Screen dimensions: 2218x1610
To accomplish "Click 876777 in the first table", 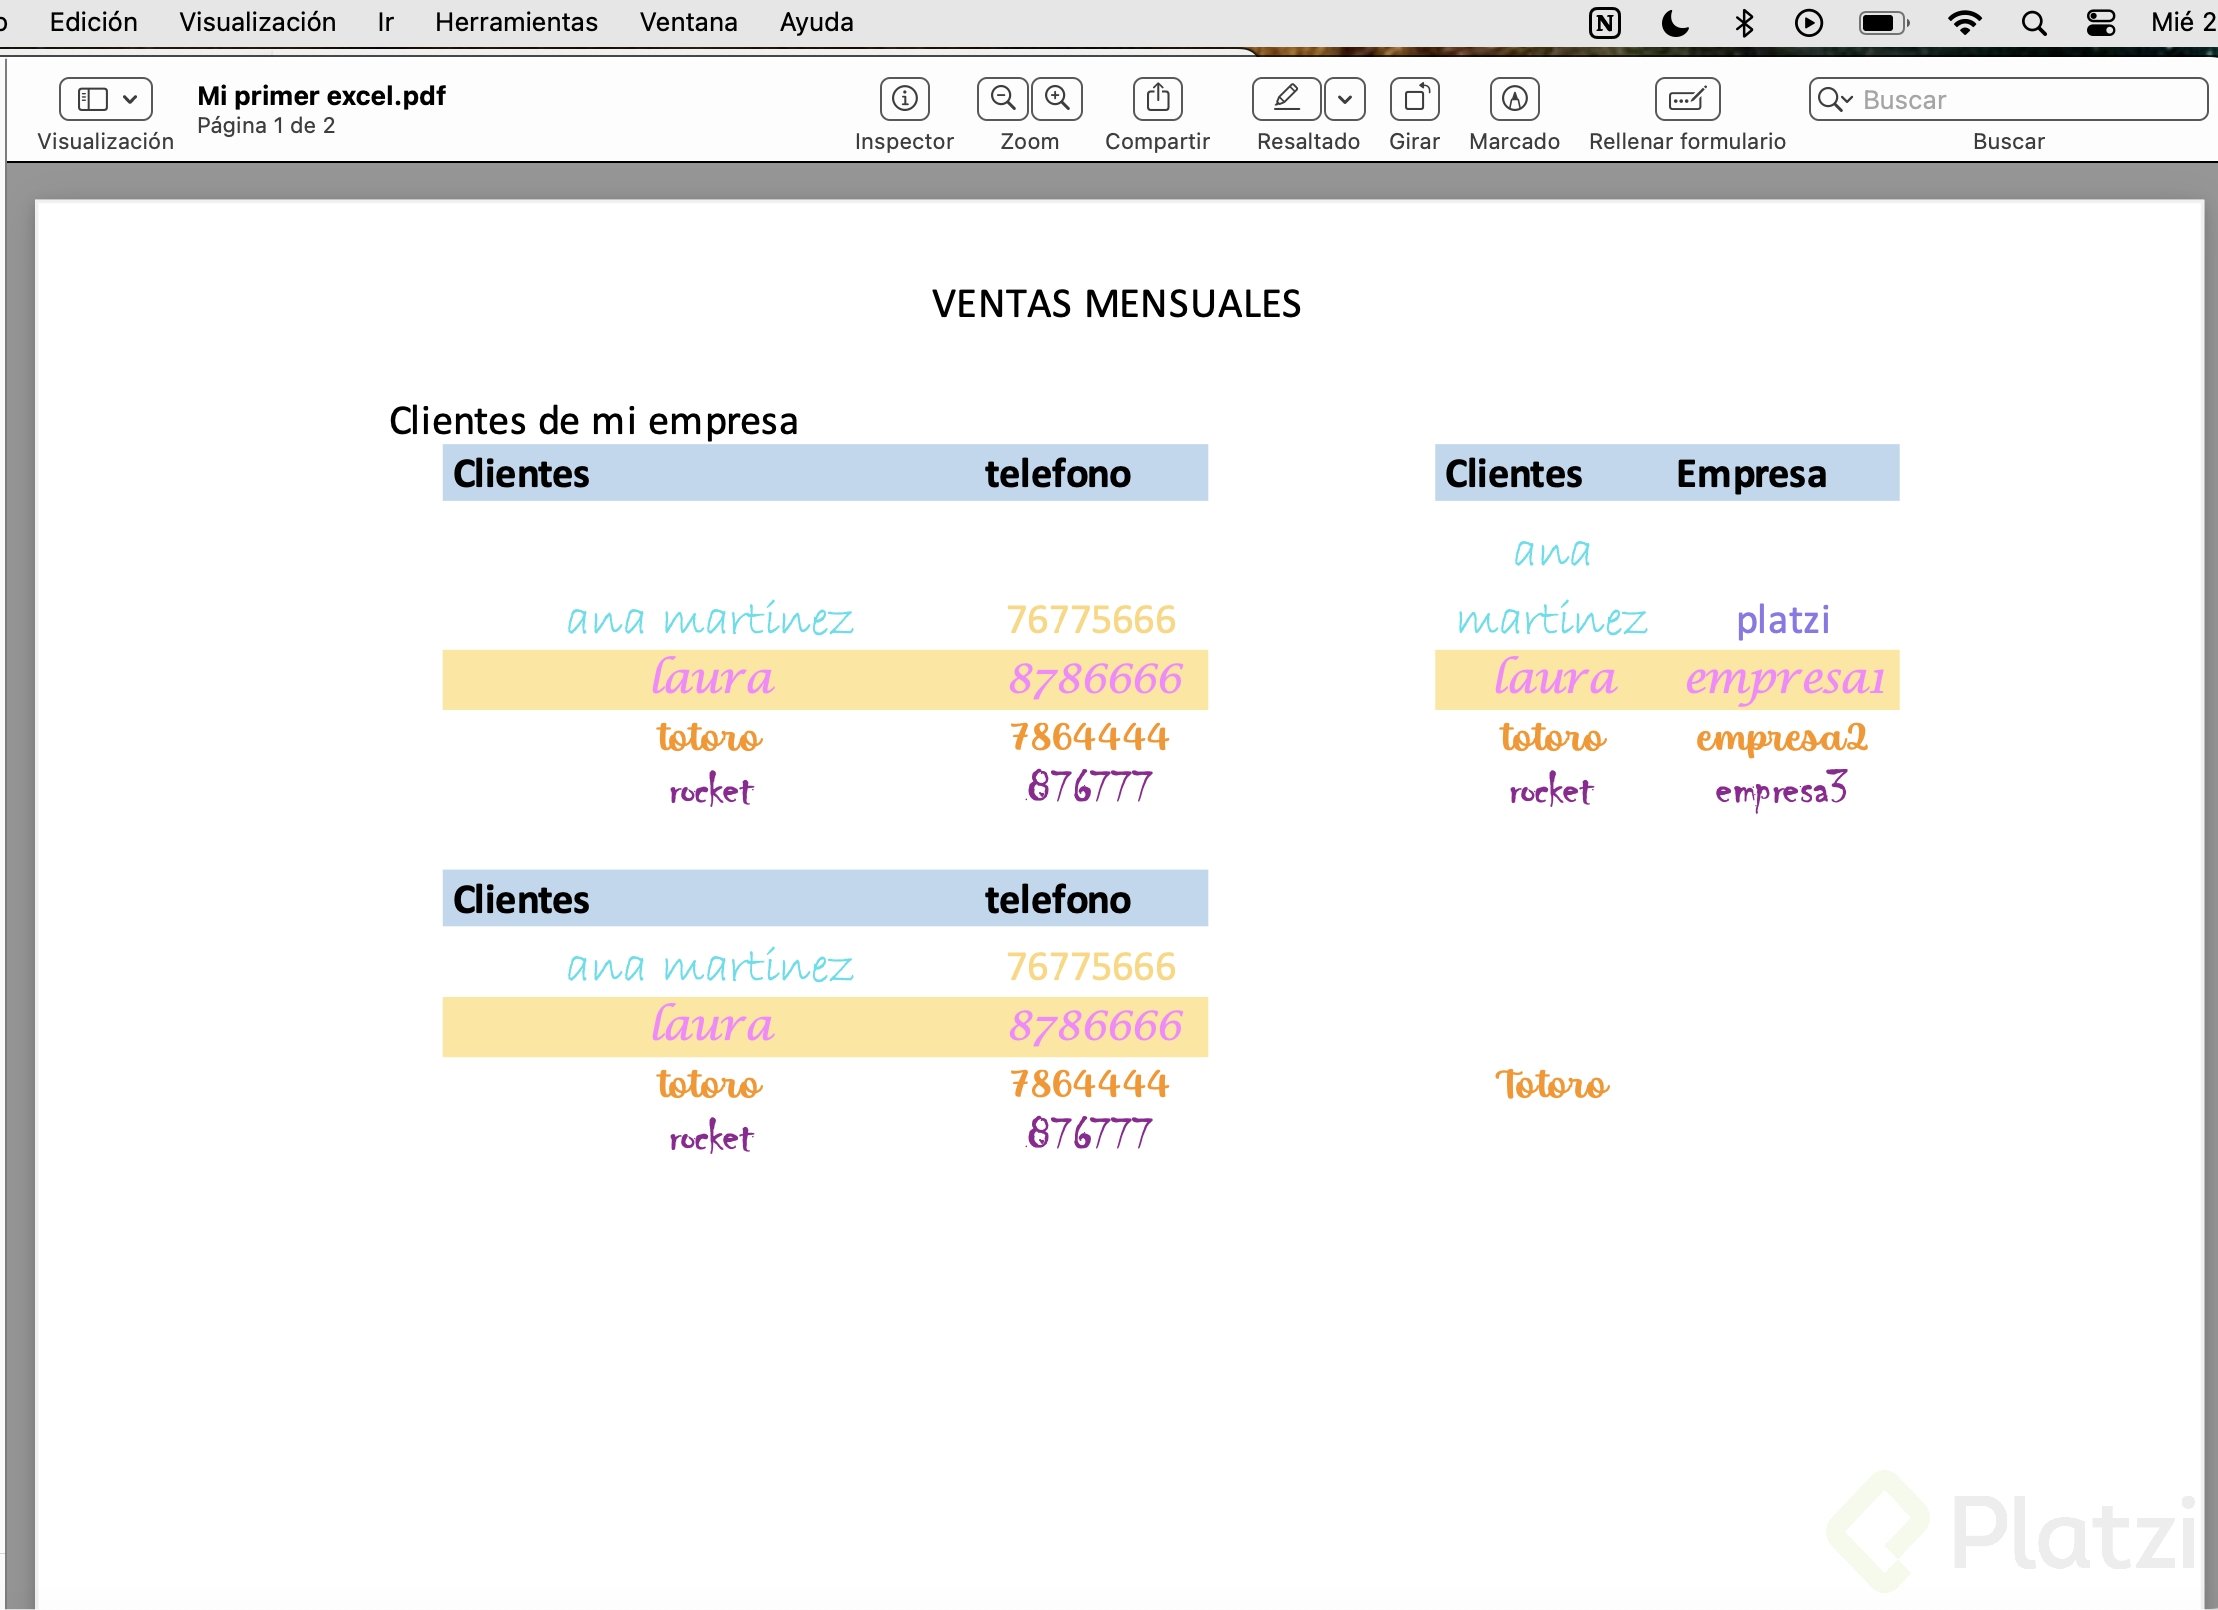I will pyautogui.click(x=1089, y=787).
